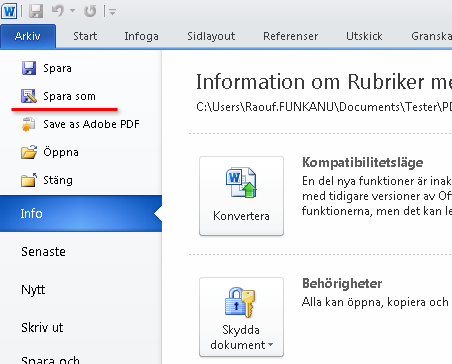Switch to the Infoga ribbon tab
The image size is (452, 364).
click(141, 36)
